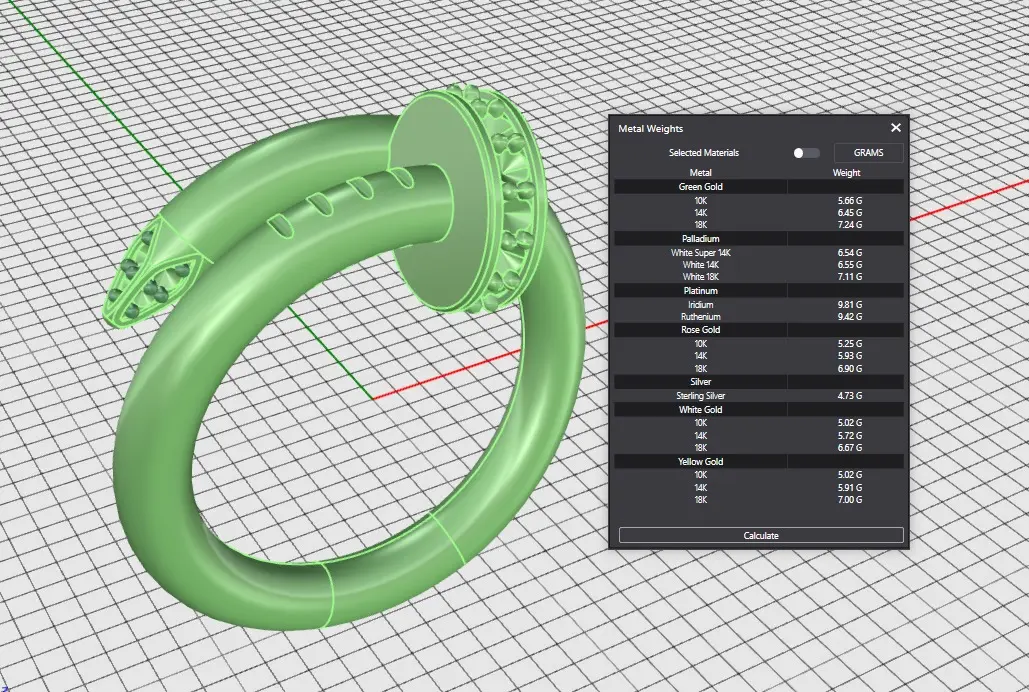The width and height of the screenshot is (1029, 692).
Task: Click the 9.81 G weight value
Action: tap(850, 305)
